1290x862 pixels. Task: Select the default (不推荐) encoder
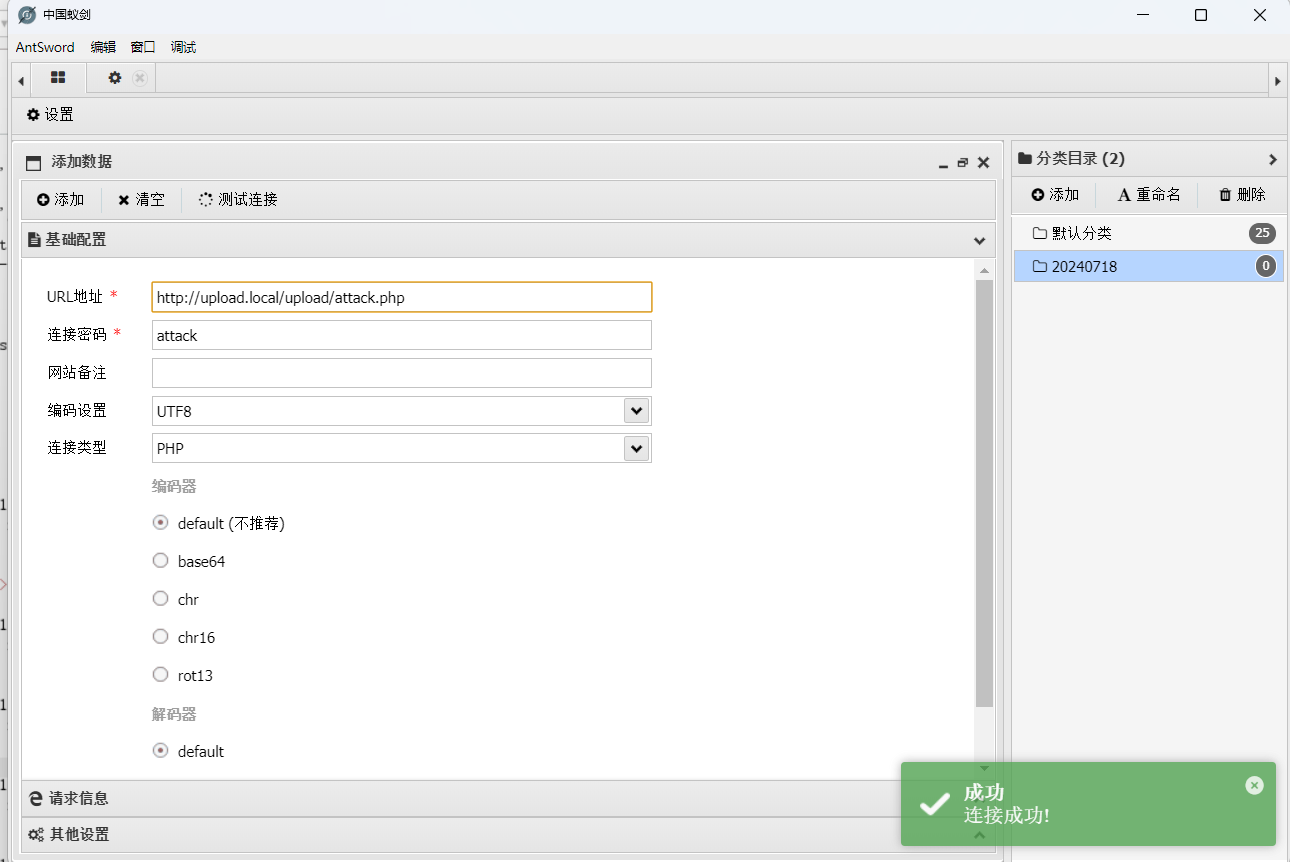tap(160, 523)
